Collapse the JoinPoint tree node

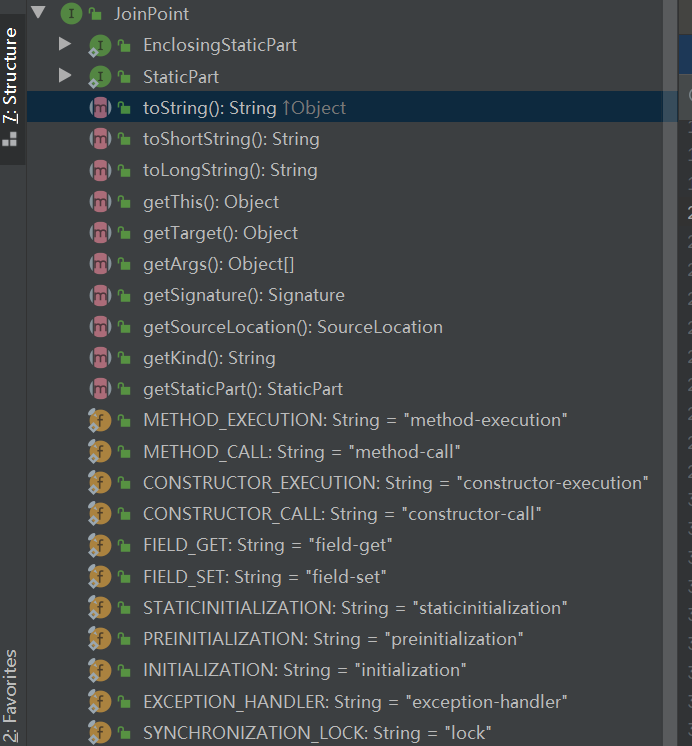point(38,12)
